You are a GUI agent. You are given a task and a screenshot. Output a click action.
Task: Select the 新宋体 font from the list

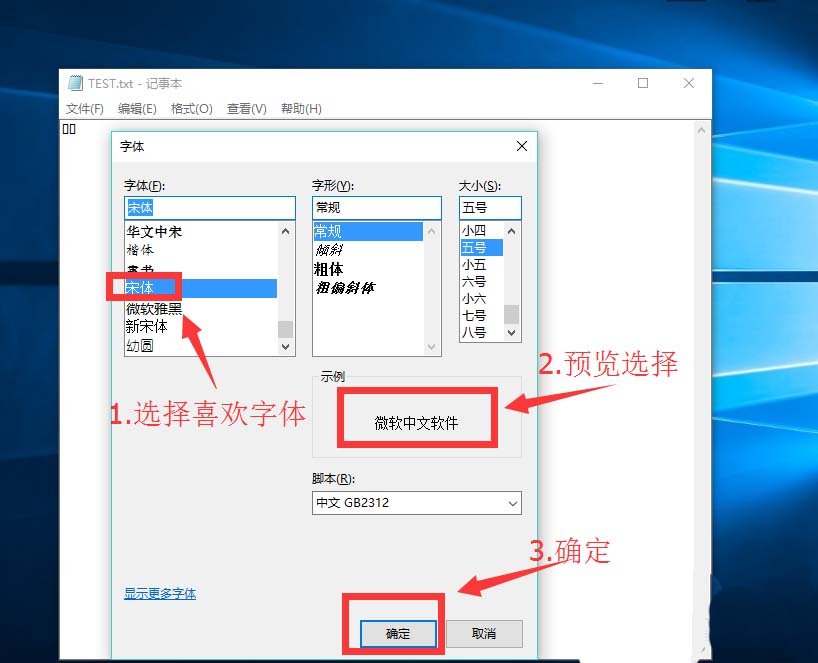click(x=147, y=326)
